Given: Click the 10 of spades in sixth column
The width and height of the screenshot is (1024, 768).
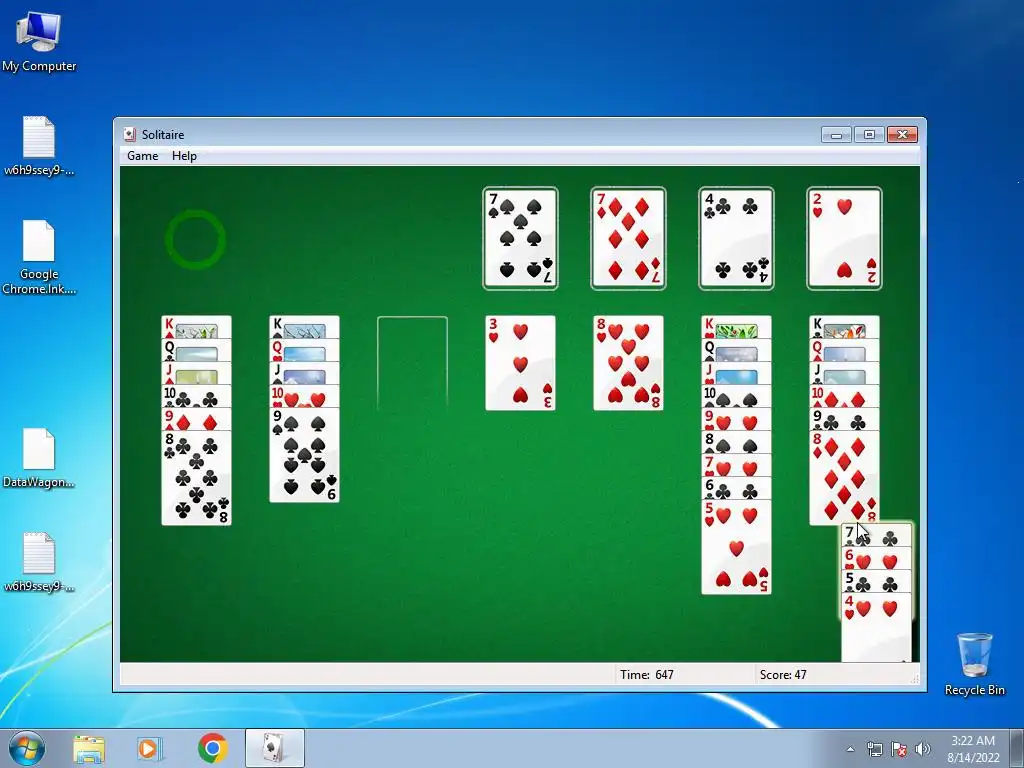Looking at the screenshot, I should tap(736, 396).
